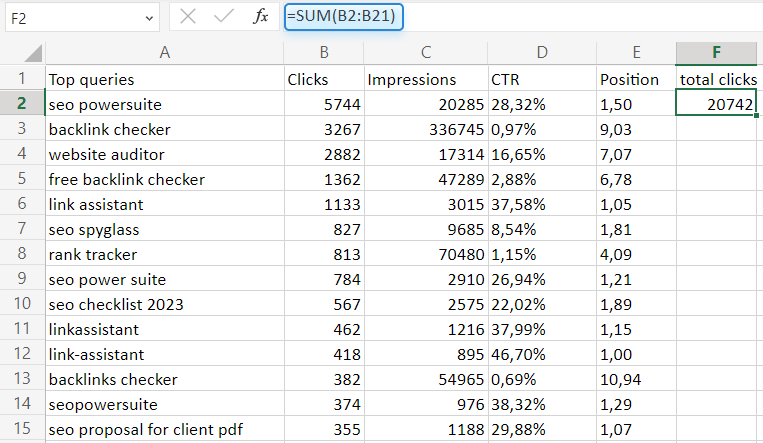
Task: Select impressions value 1188
Action: (x=426, y=429)
